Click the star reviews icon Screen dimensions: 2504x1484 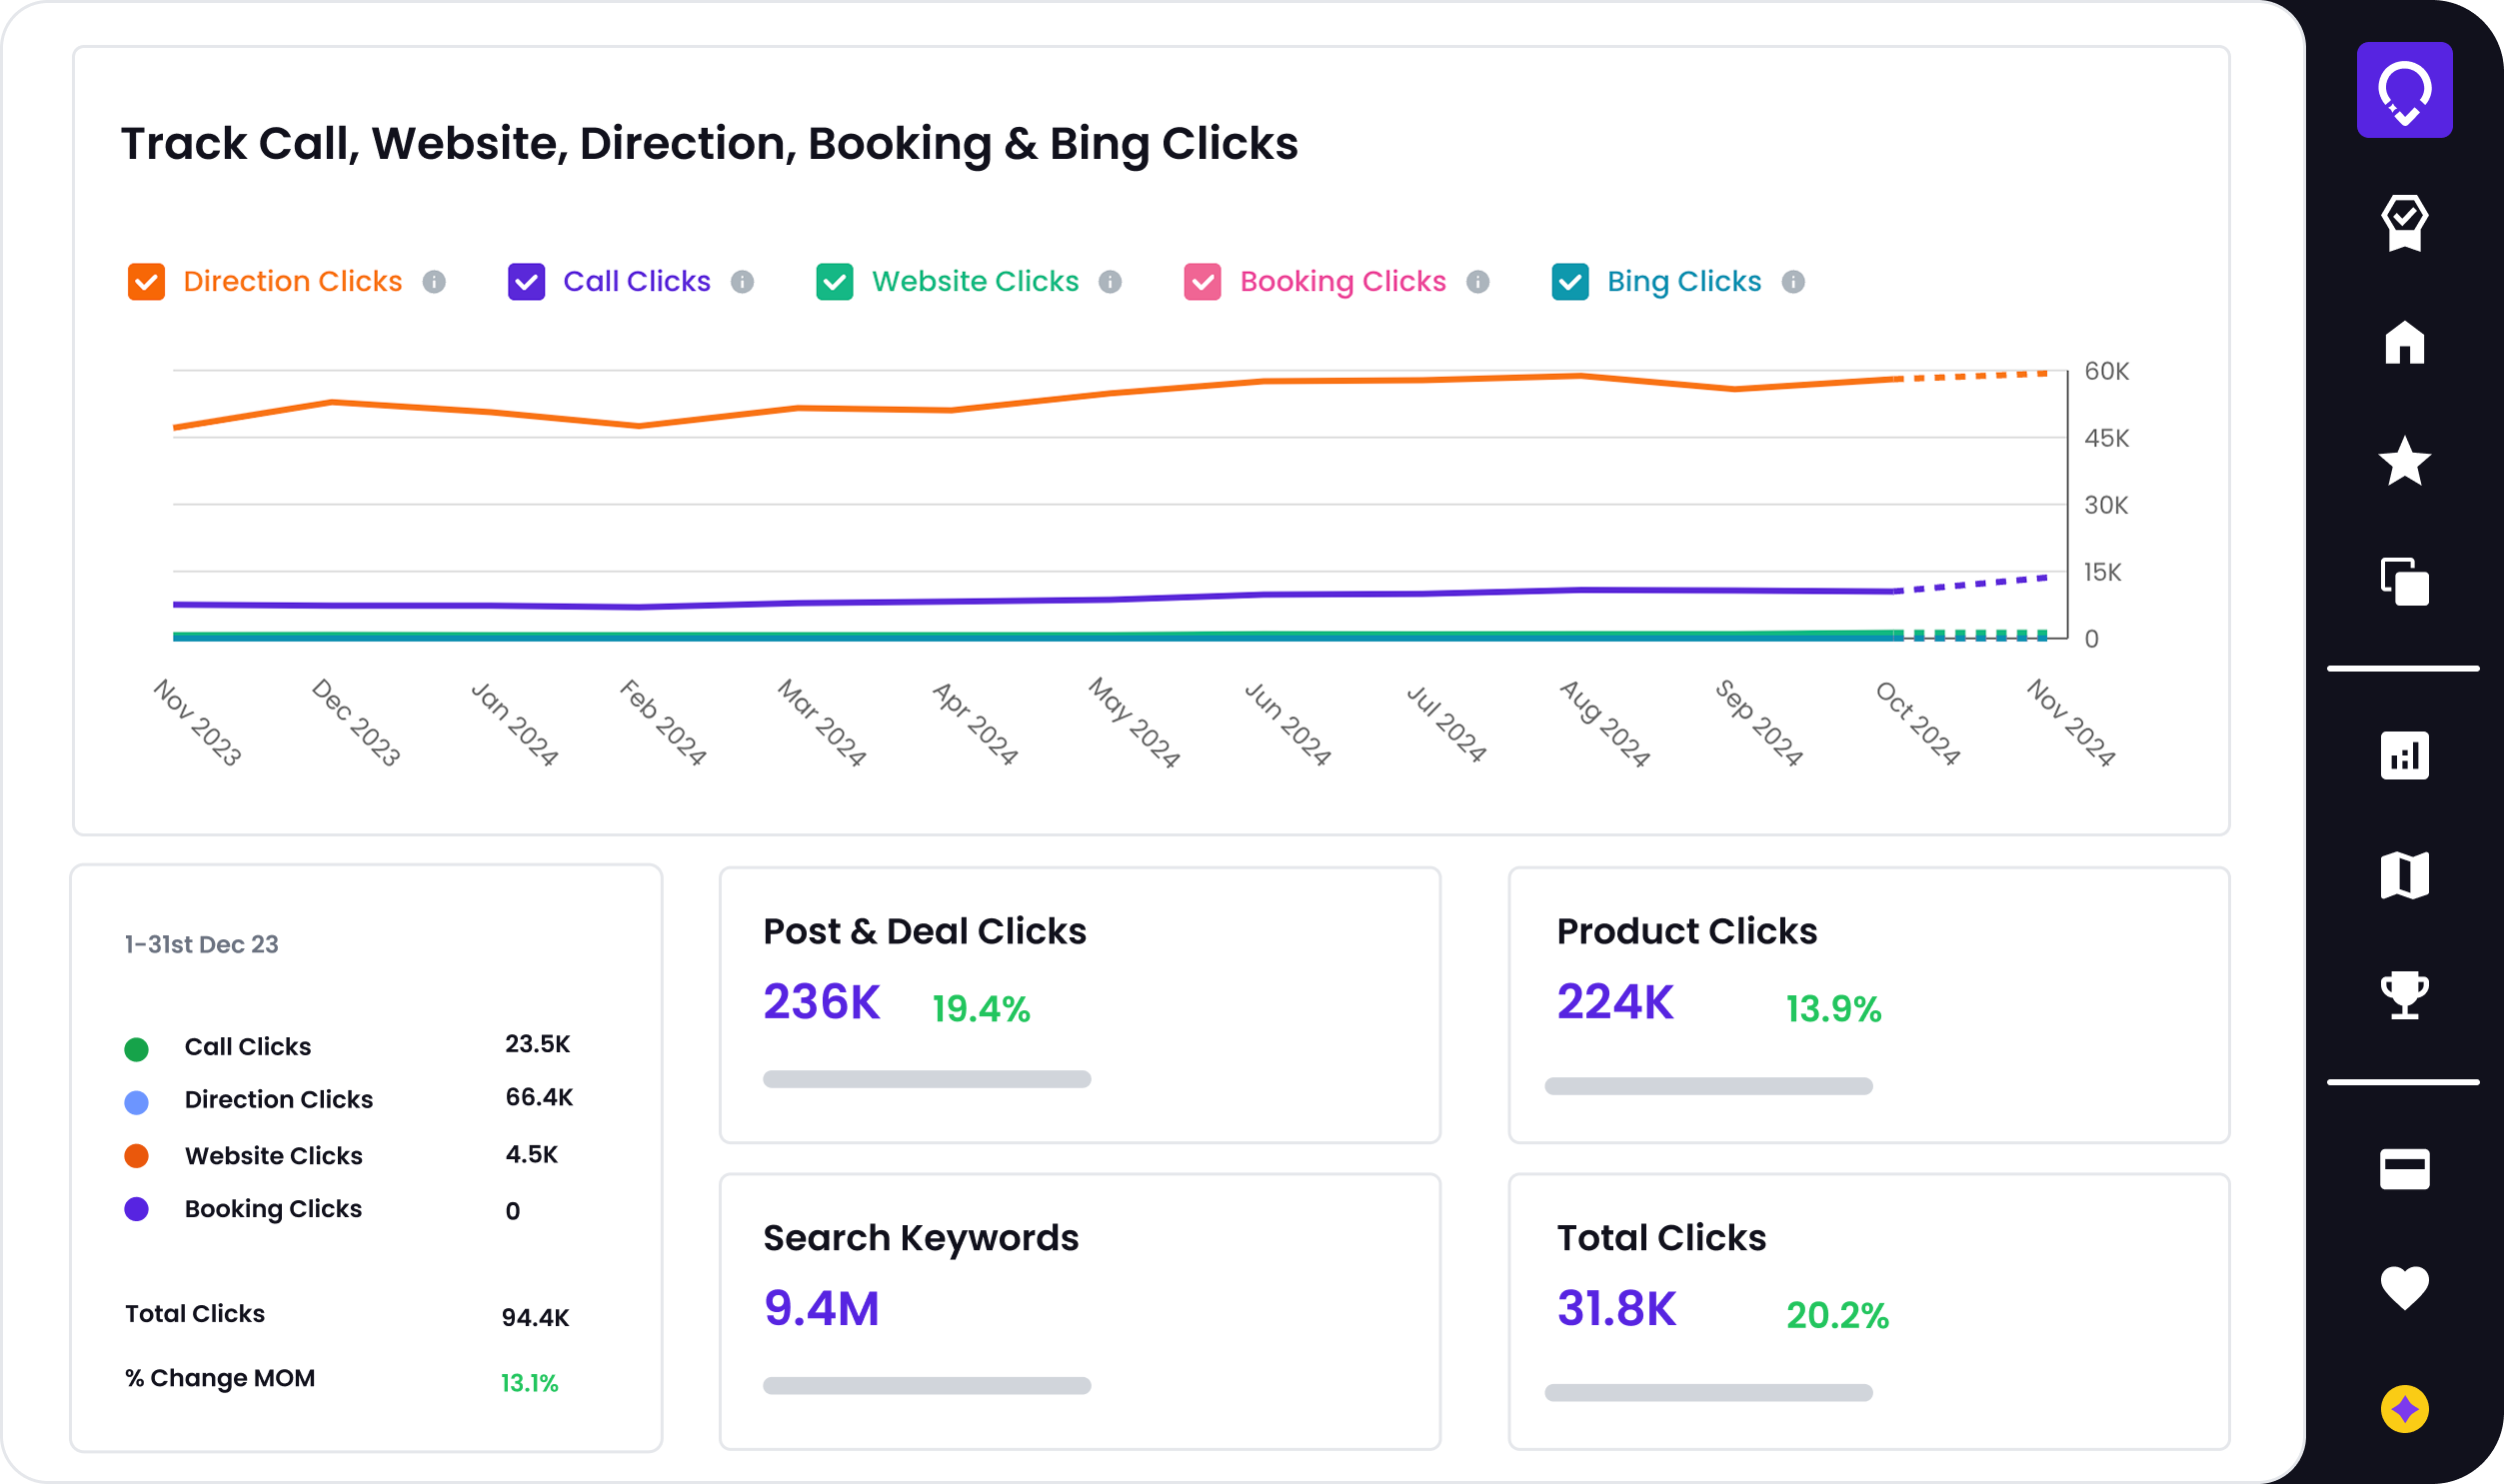click(2404, 461)
